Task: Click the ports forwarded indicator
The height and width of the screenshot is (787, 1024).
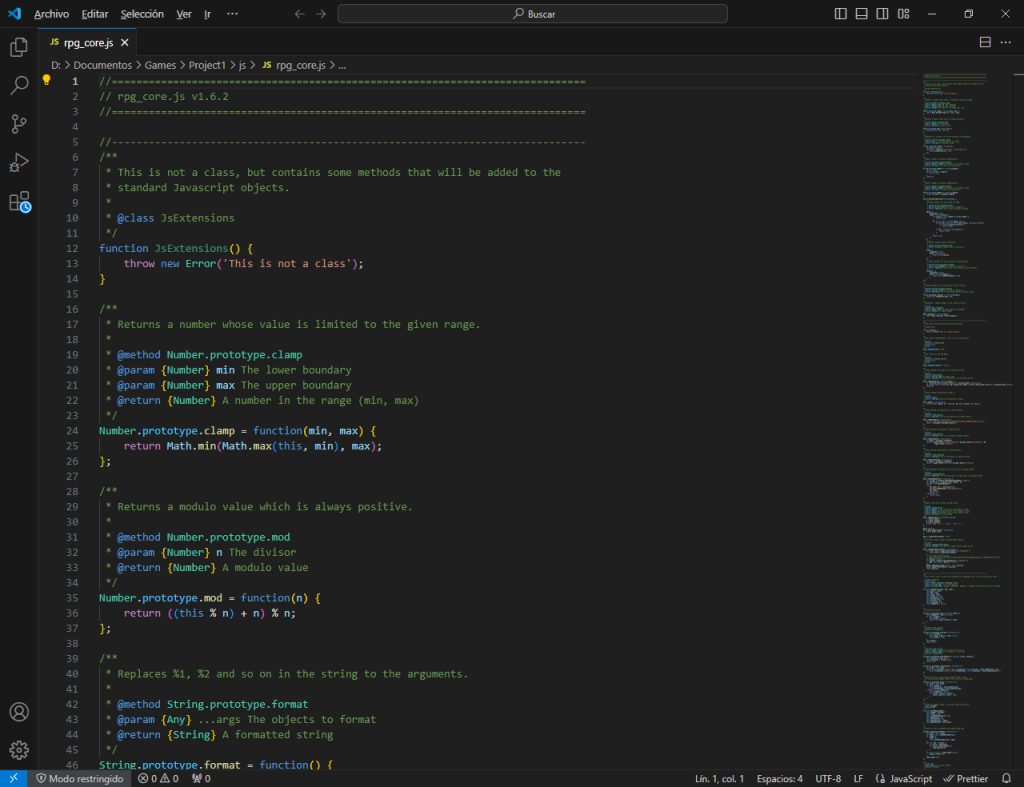Action: click(201, 779)
